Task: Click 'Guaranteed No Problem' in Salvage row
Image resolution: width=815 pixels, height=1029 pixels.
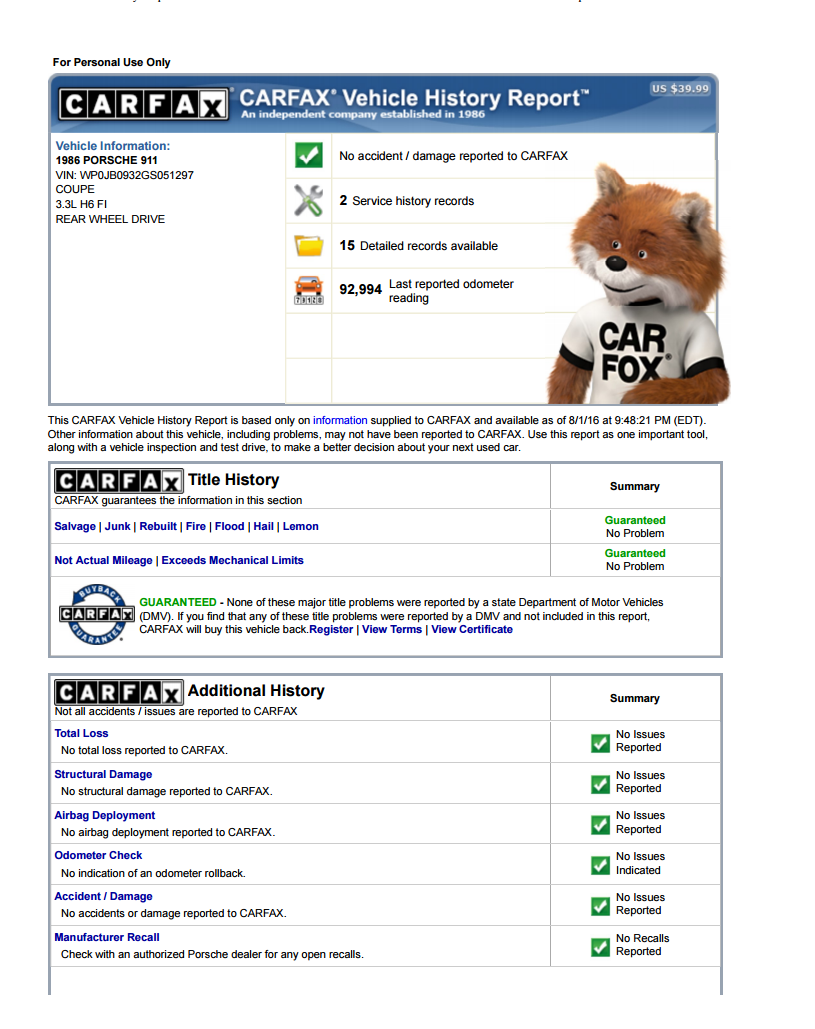Action: [635, 527]
